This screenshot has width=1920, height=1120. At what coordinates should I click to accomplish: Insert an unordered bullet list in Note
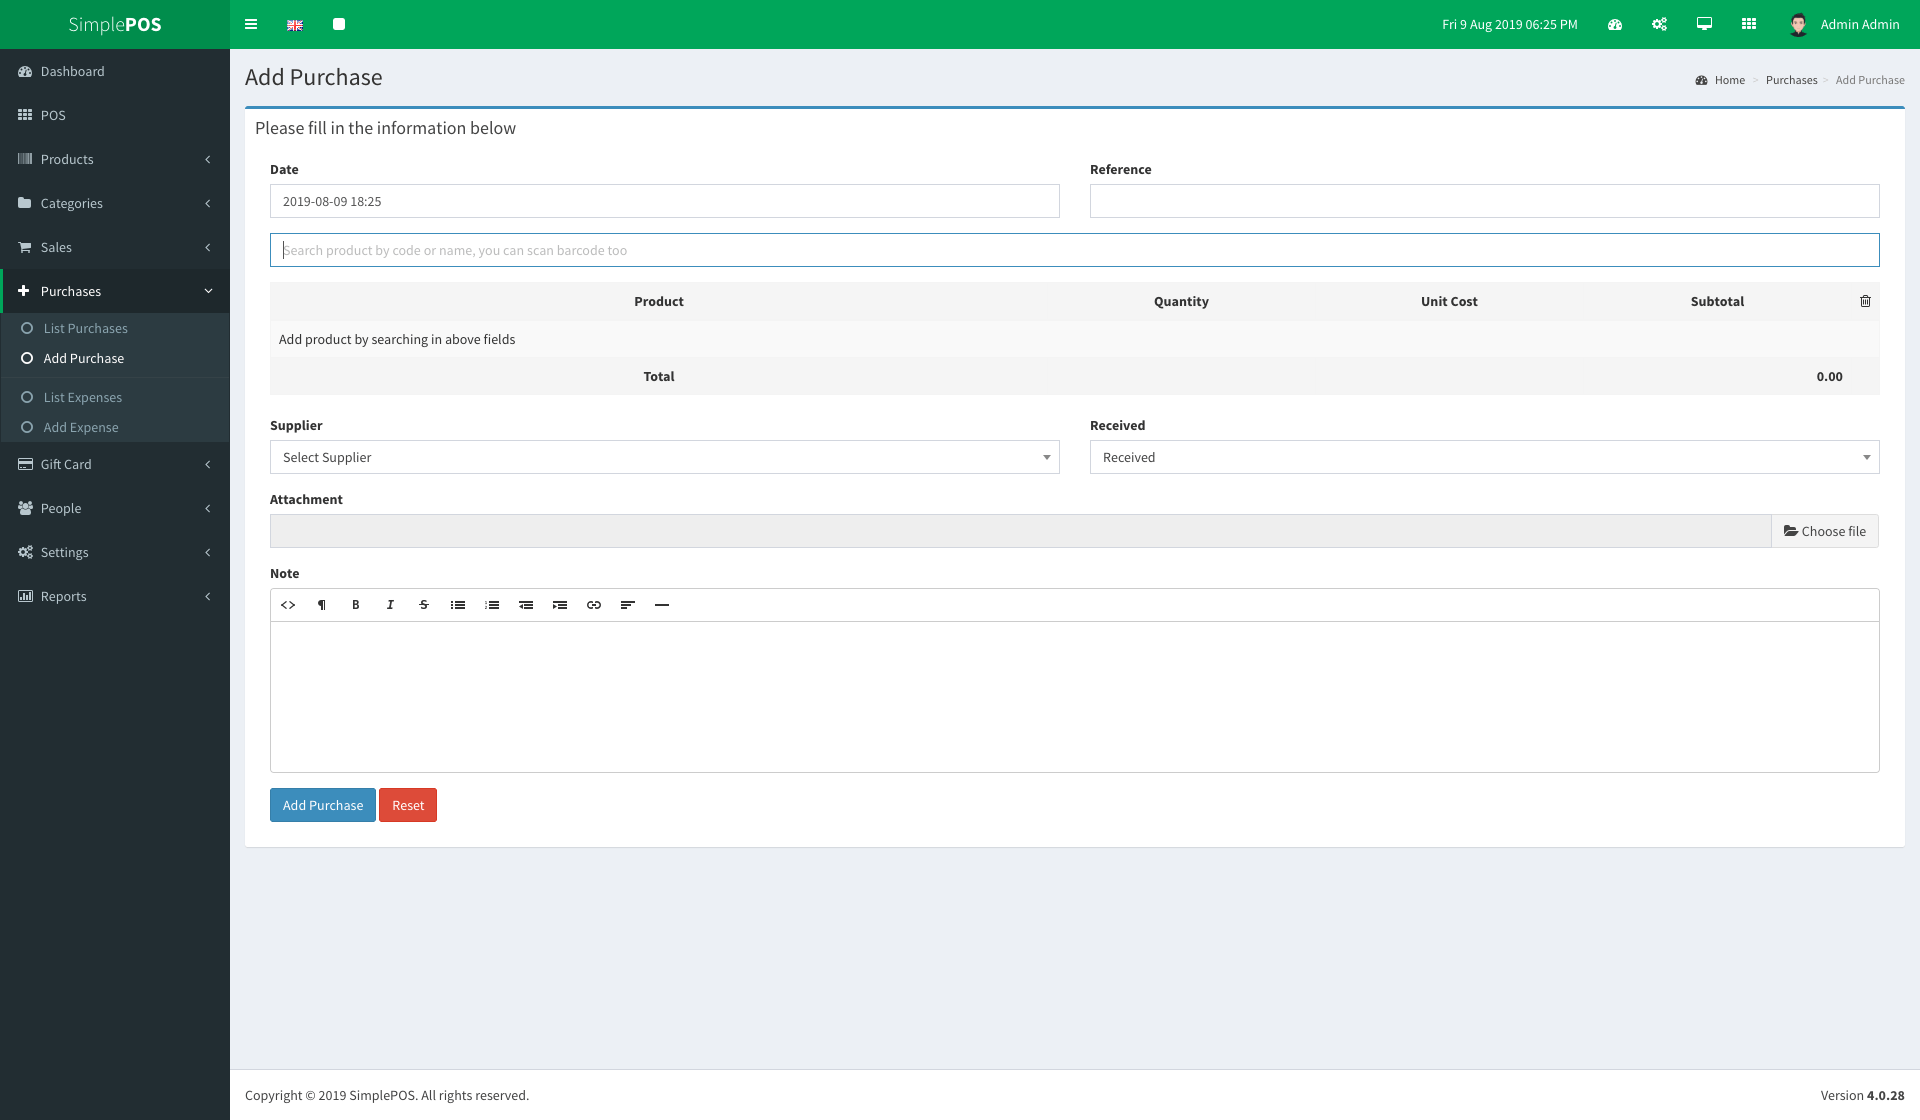pyautogui.click(x=458, y=605)
